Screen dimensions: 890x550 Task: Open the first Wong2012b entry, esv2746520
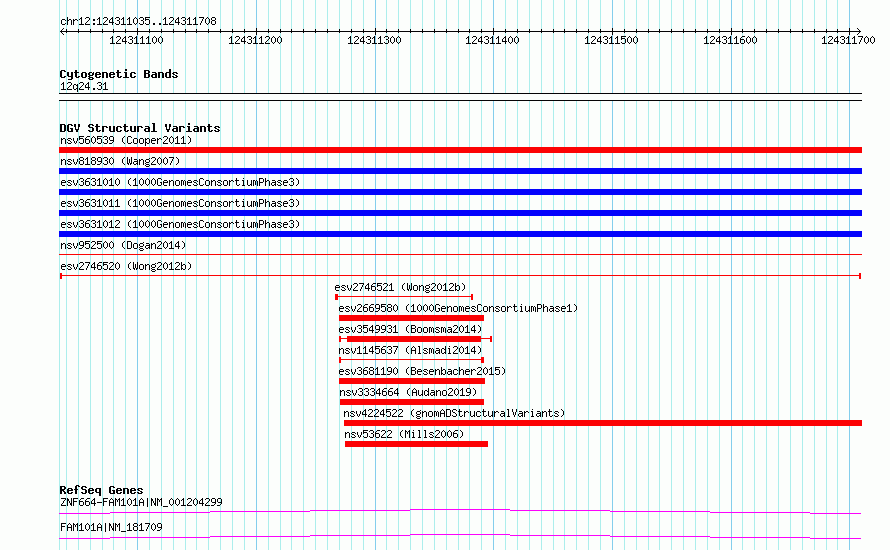(126, 266)
